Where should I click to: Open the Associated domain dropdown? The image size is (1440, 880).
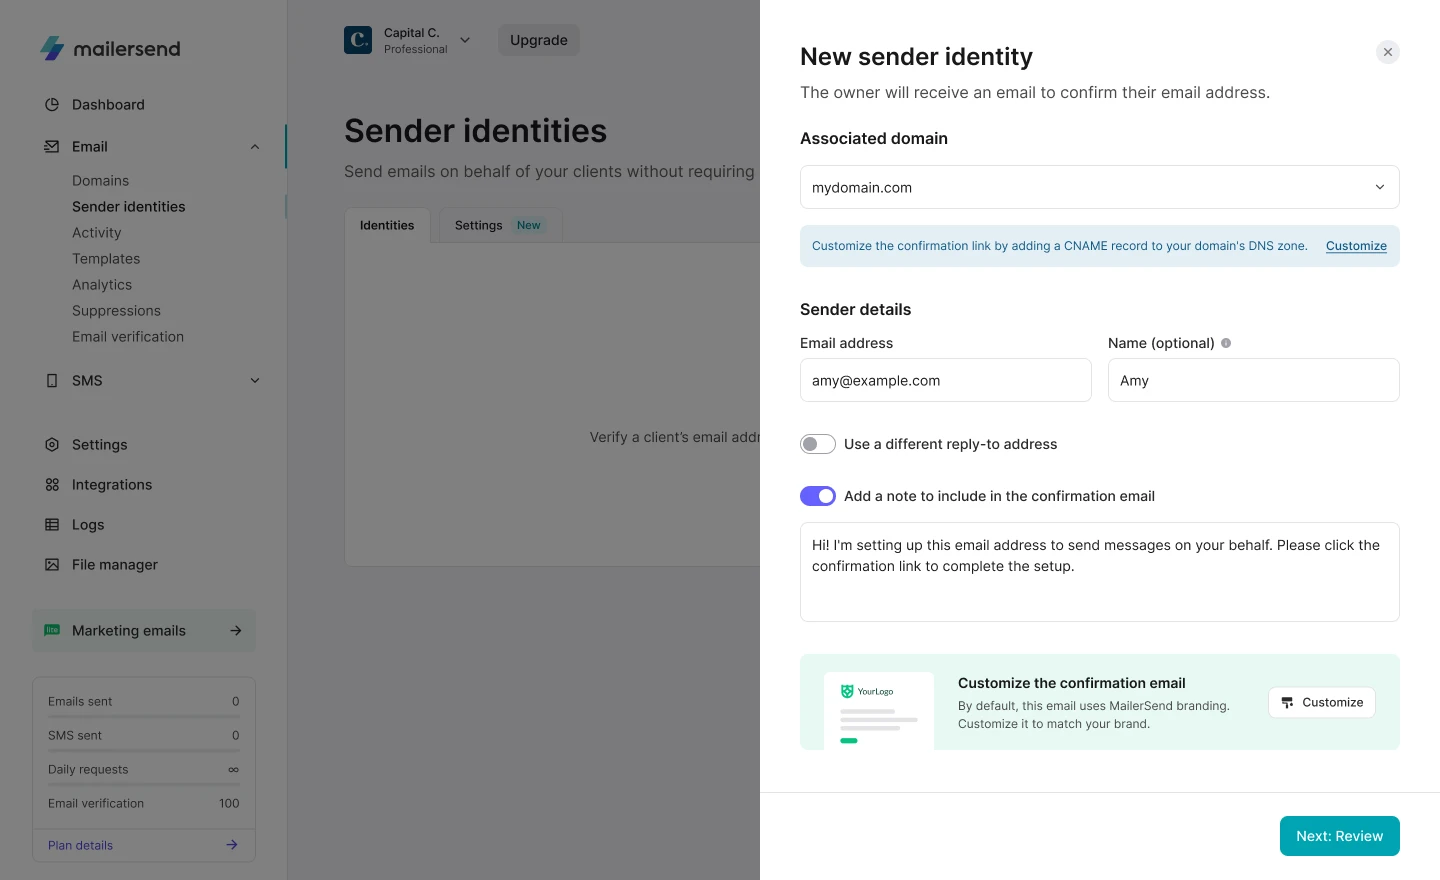[1099, 187]
